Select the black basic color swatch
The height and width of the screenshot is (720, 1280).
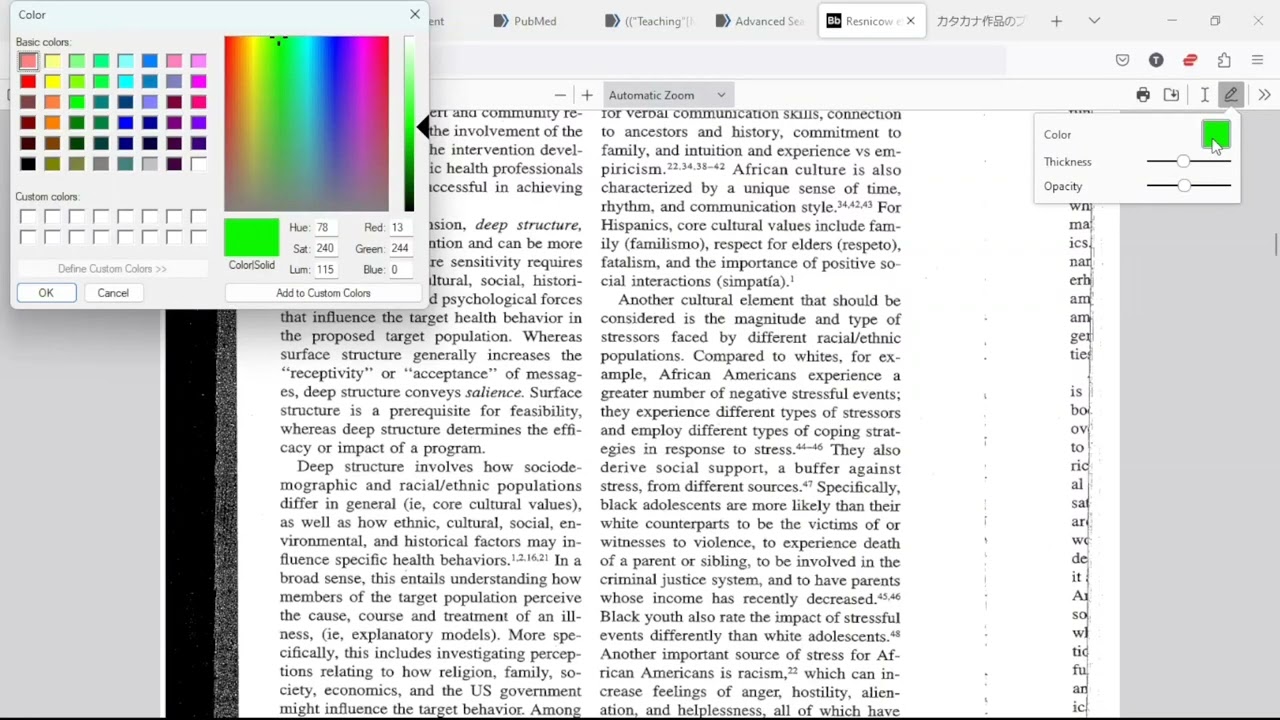click(x=28, y=163)
